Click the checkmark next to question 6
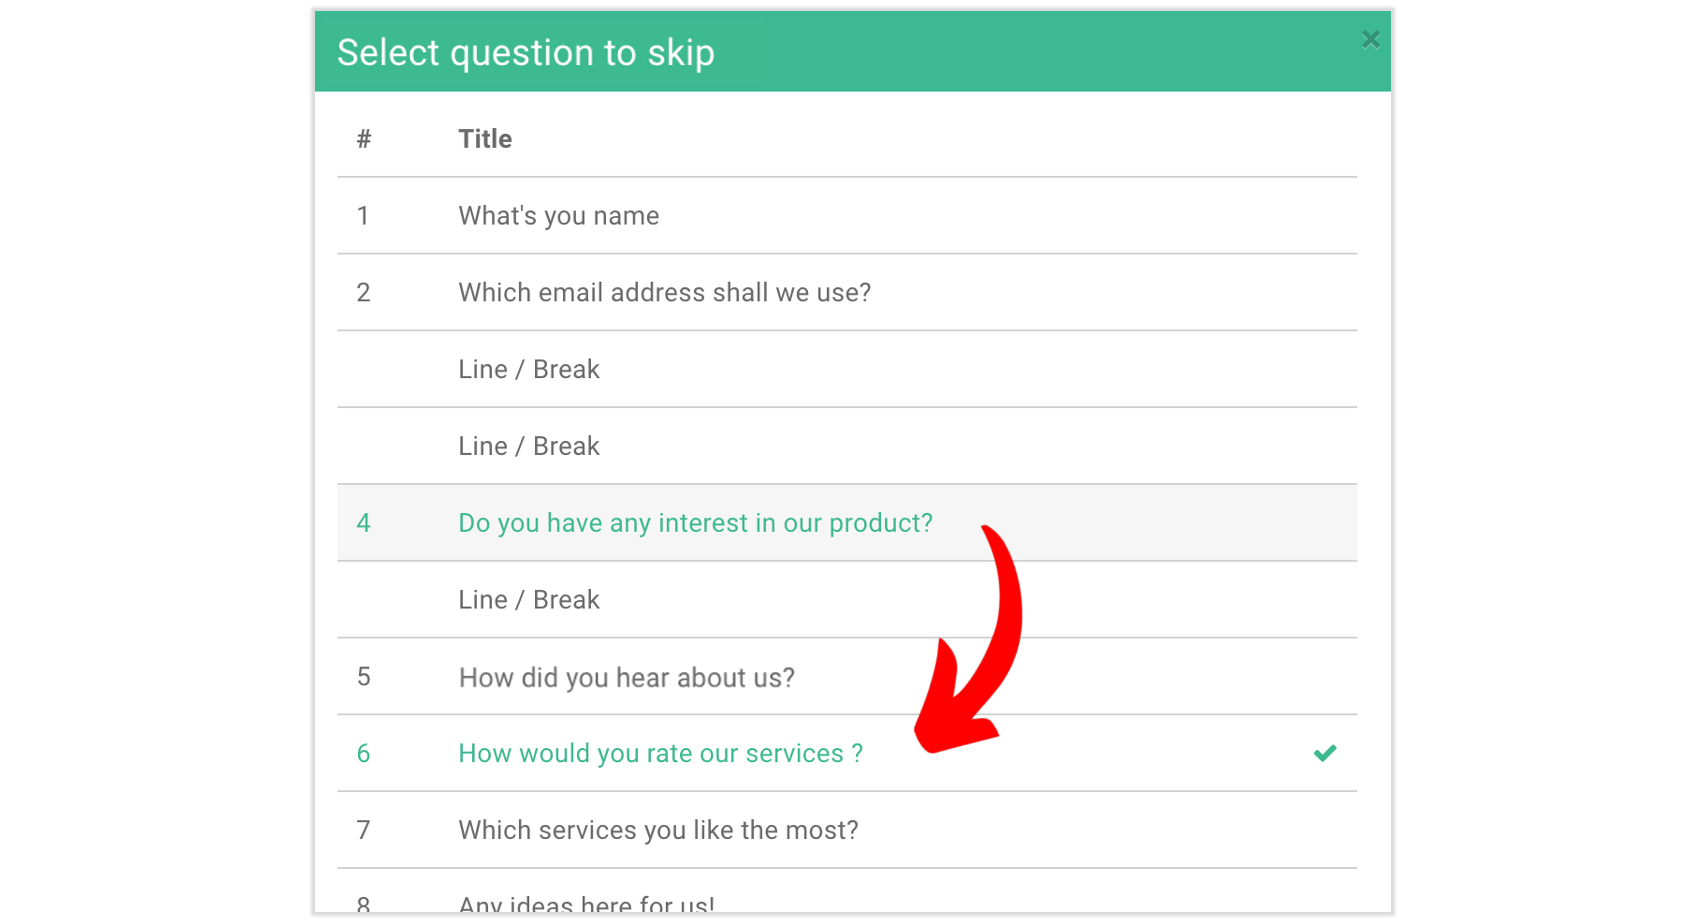 pos(1325,753)
